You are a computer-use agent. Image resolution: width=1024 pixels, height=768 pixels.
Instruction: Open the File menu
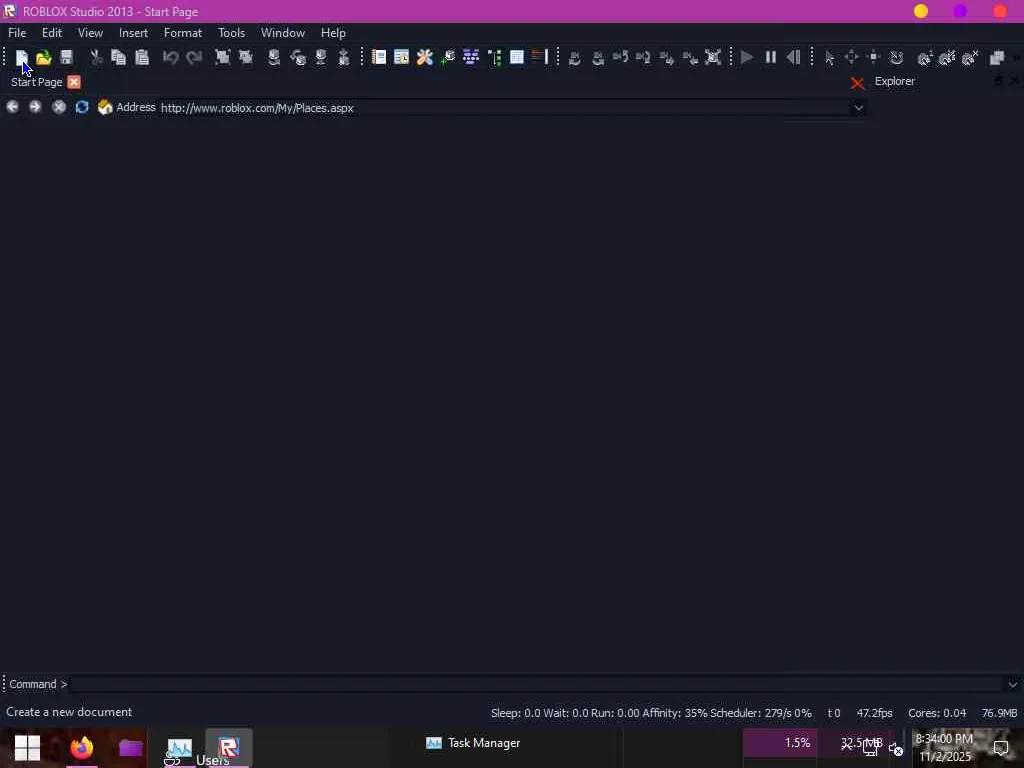click(x=17, y=33)
